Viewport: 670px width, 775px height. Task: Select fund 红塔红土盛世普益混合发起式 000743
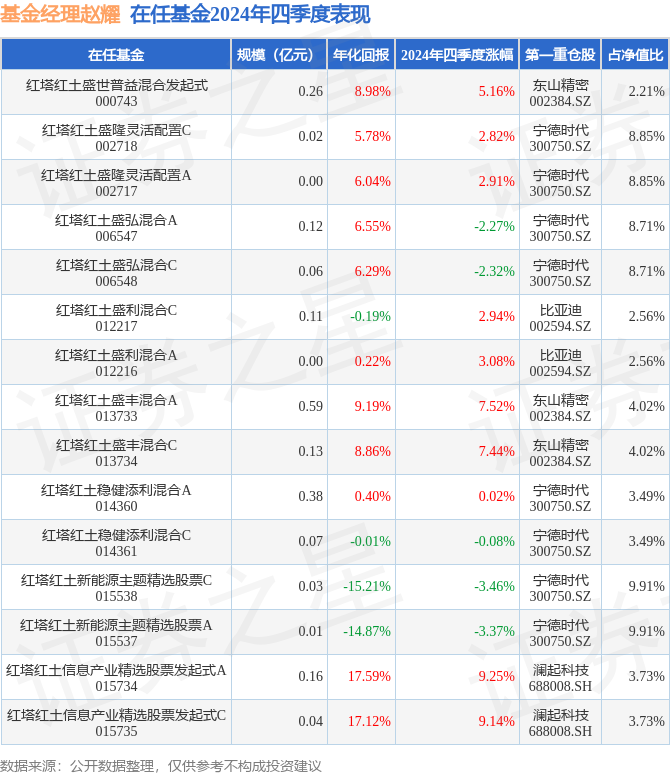tap(116, 92)
